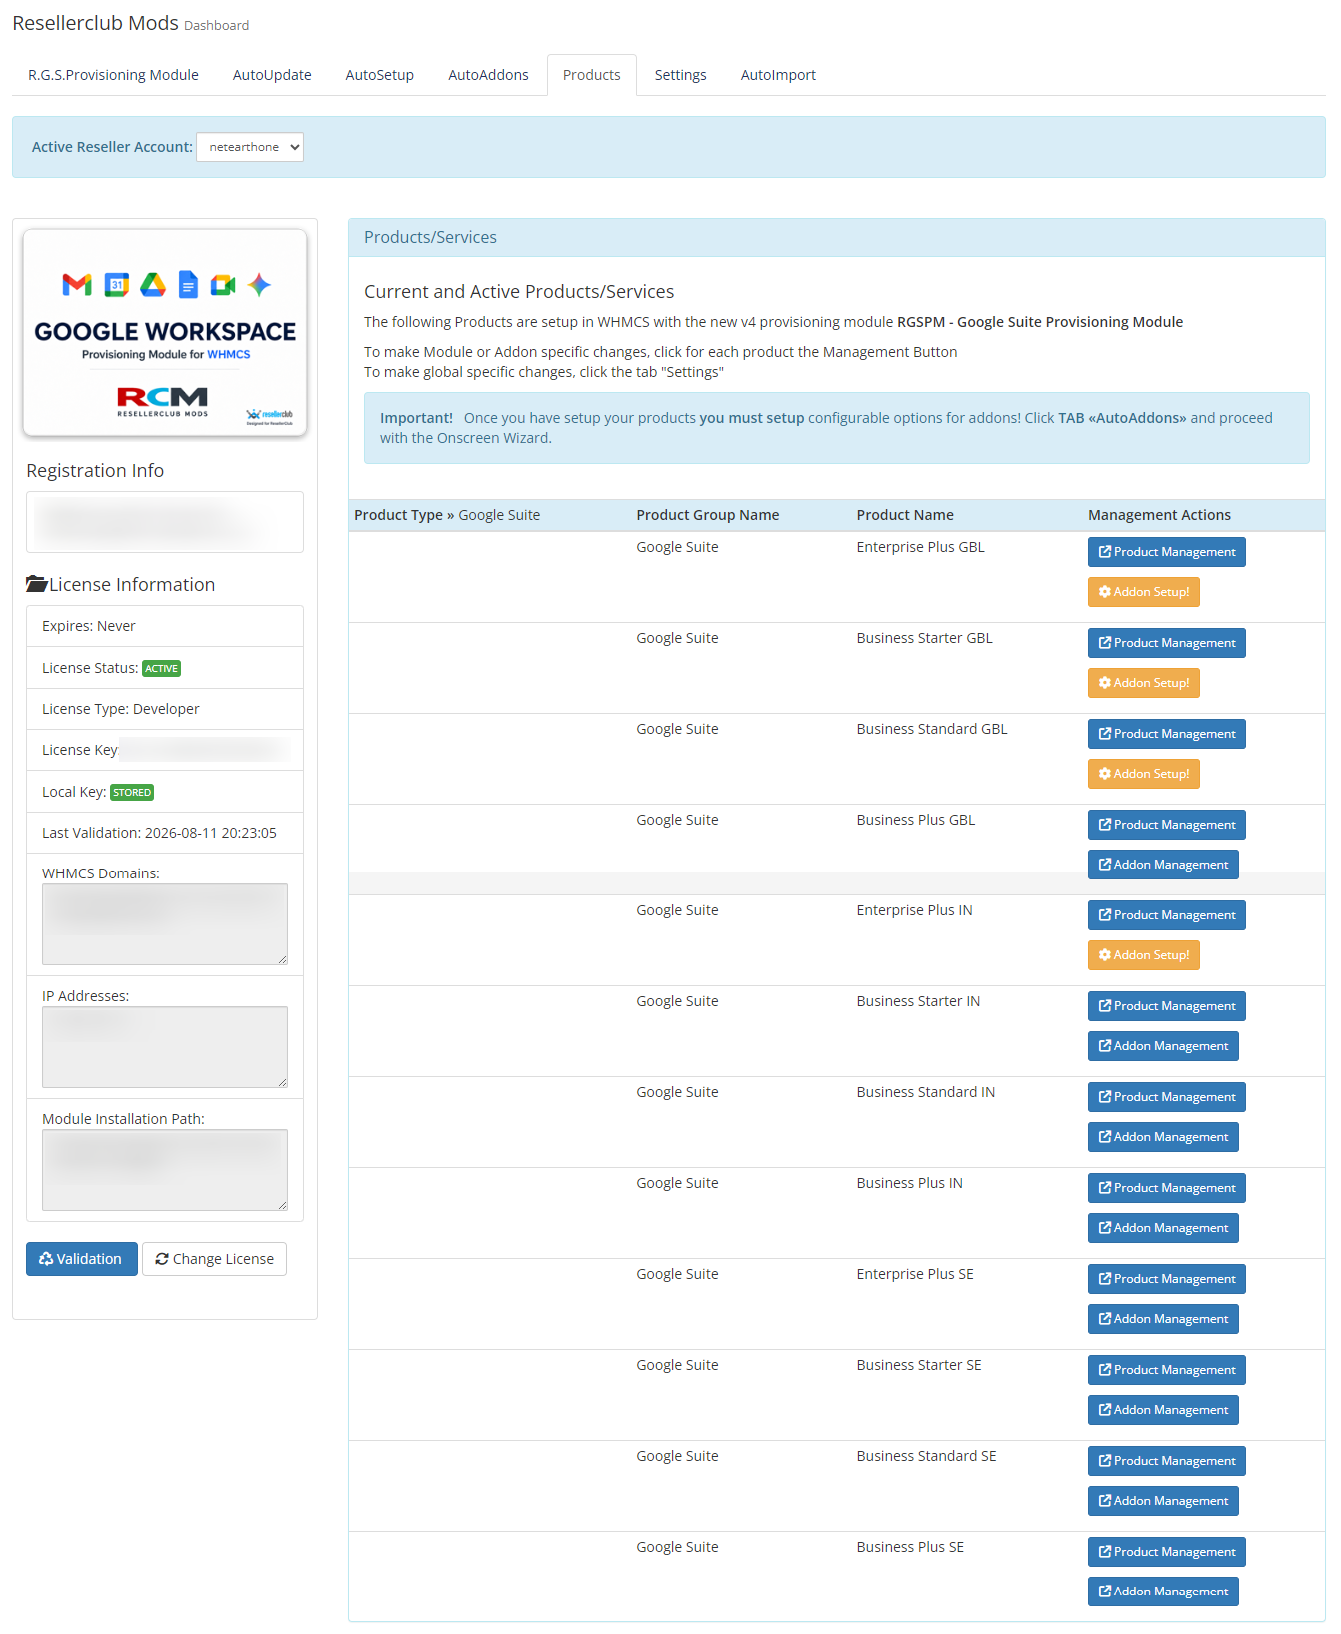
Task: Click the 'Business Starter IN' product name
Action: click(x=918, y=1001)
